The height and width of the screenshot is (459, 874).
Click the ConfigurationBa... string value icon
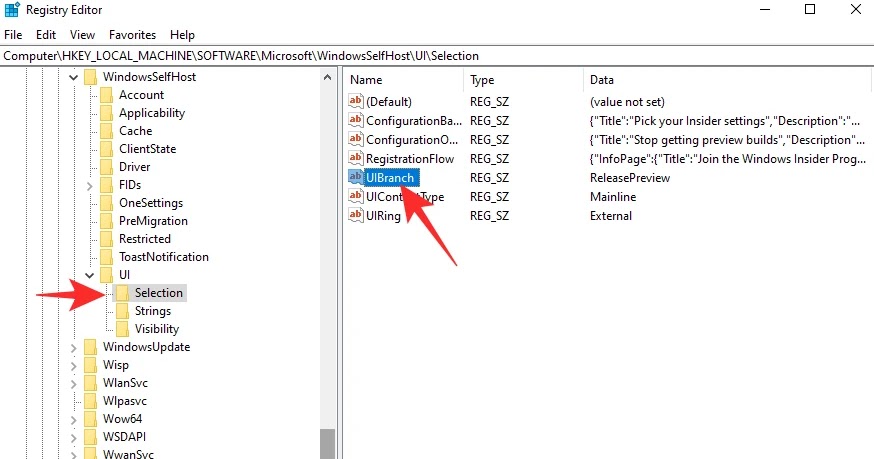(x=356, y=120)
